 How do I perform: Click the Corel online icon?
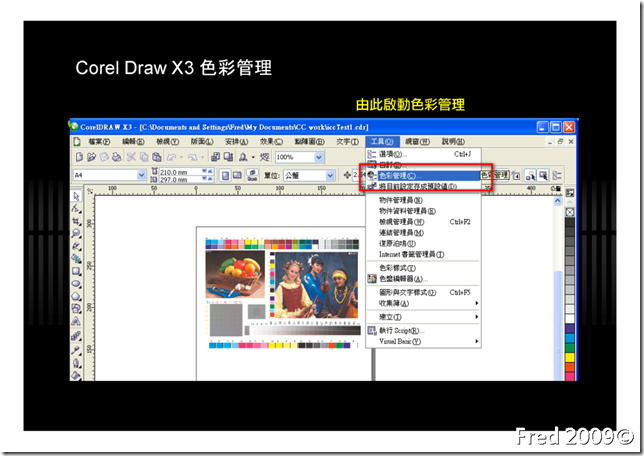(264, 157)
